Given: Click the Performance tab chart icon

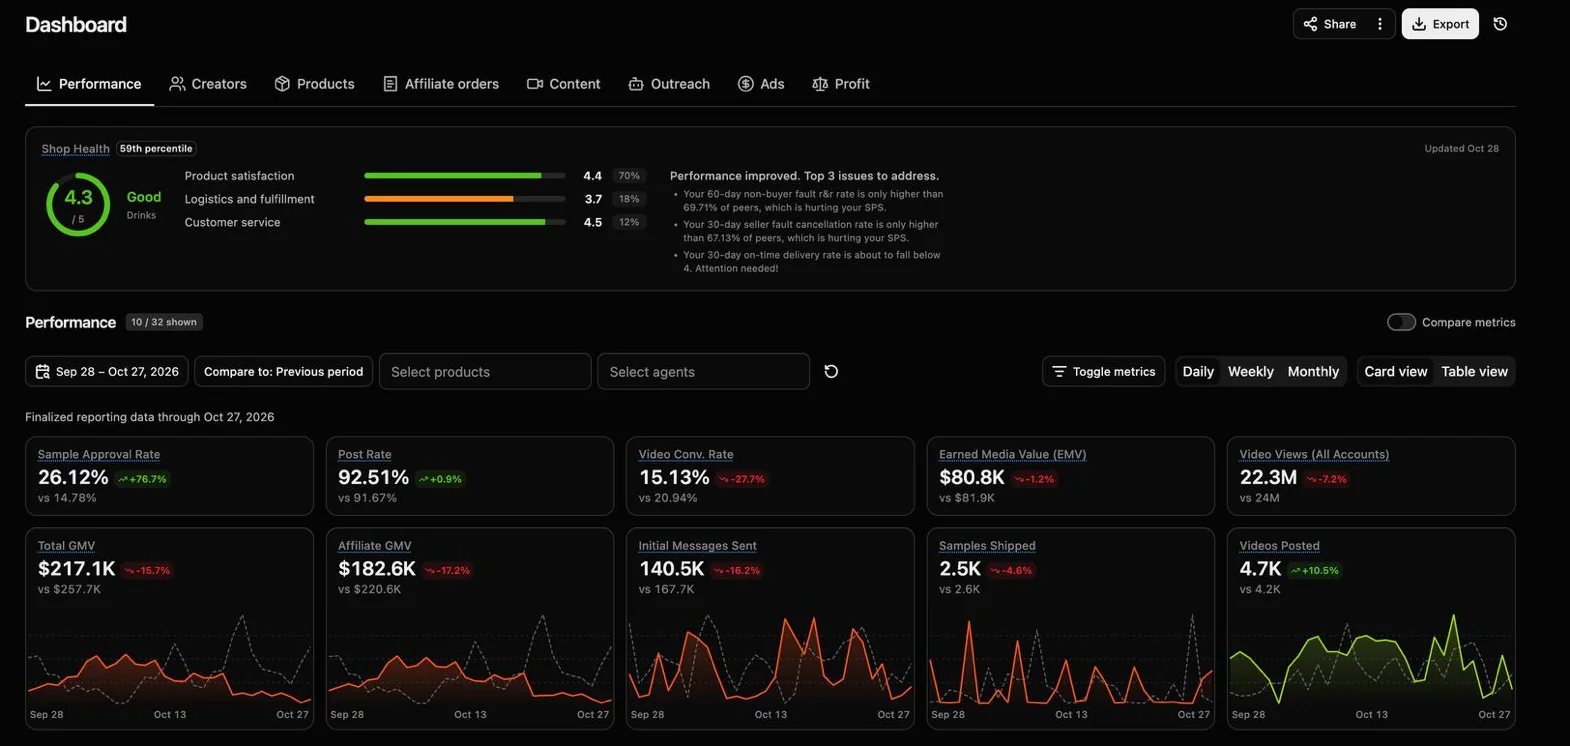Looking at the screenshot, I should click(x=44, y=84).
